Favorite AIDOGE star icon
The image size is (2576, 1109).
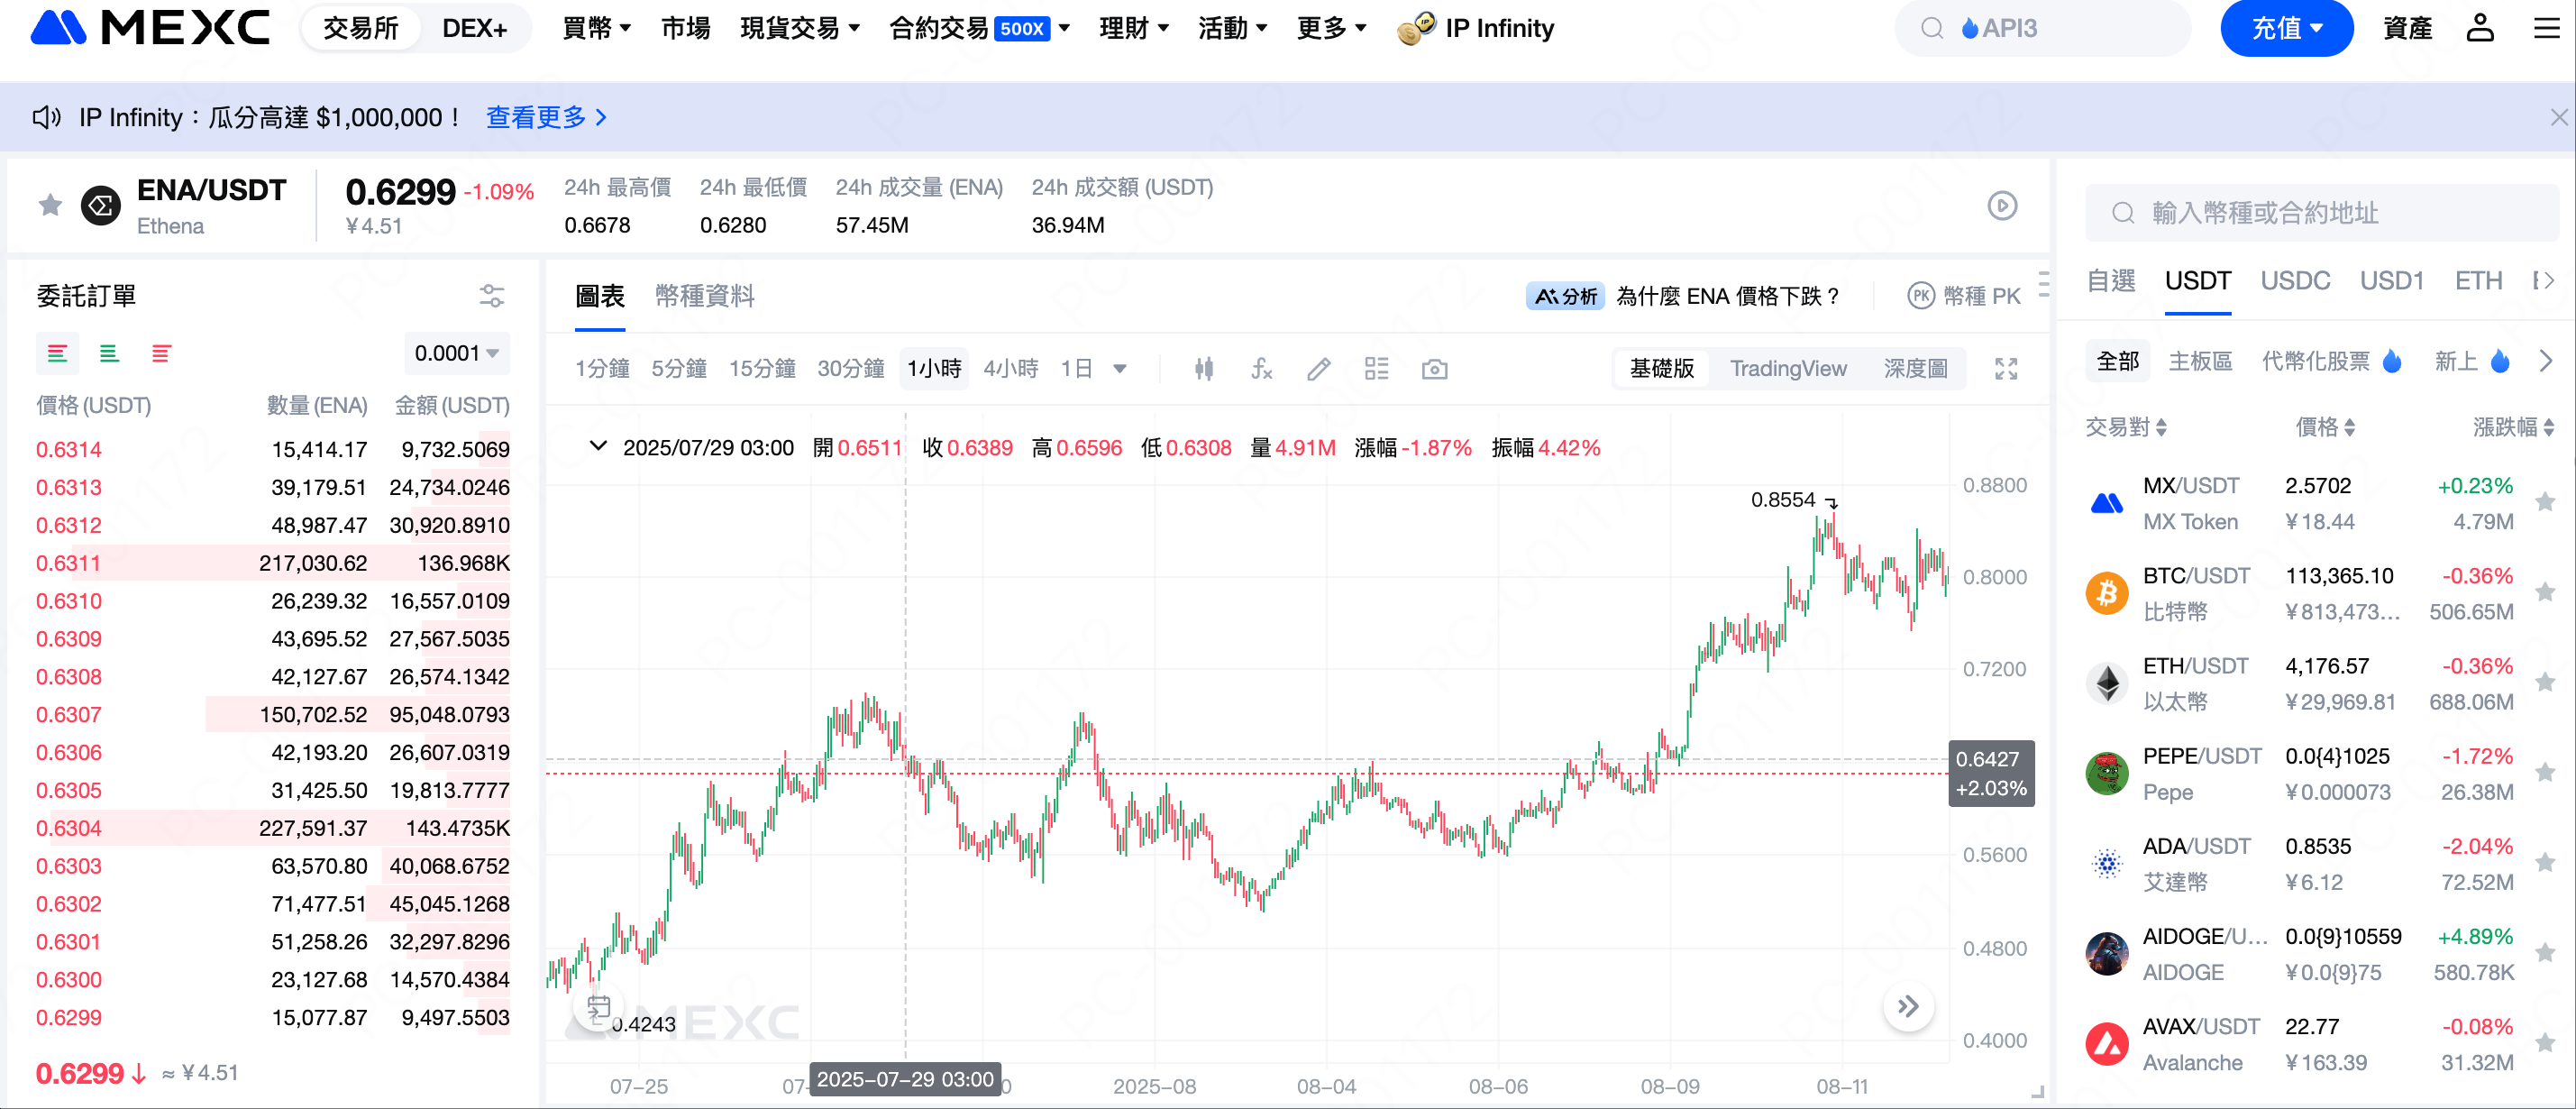click(2546, 952)
